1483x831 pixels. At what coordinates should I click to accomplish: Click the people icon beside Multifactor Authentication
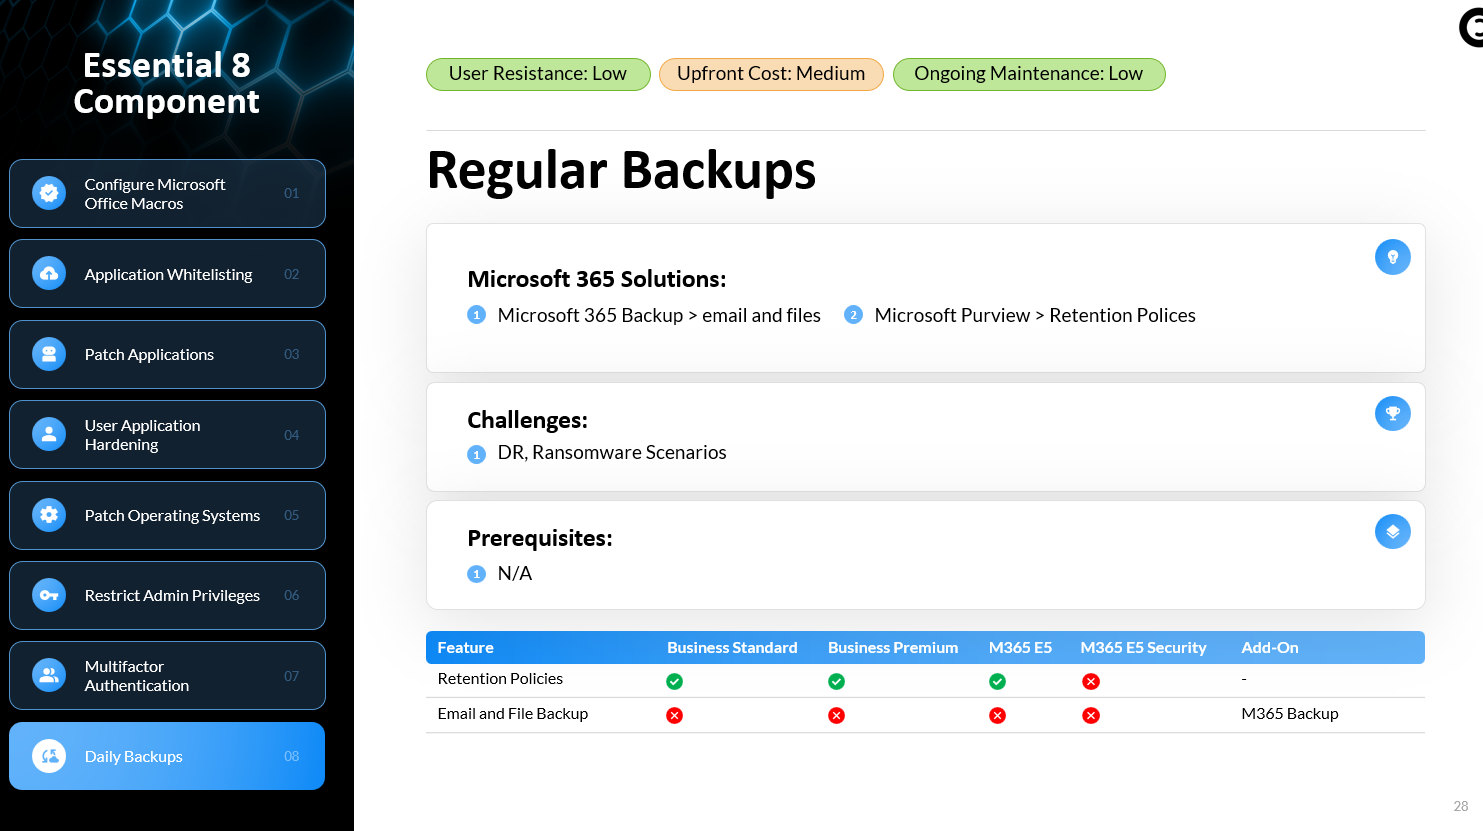point(49,676)
